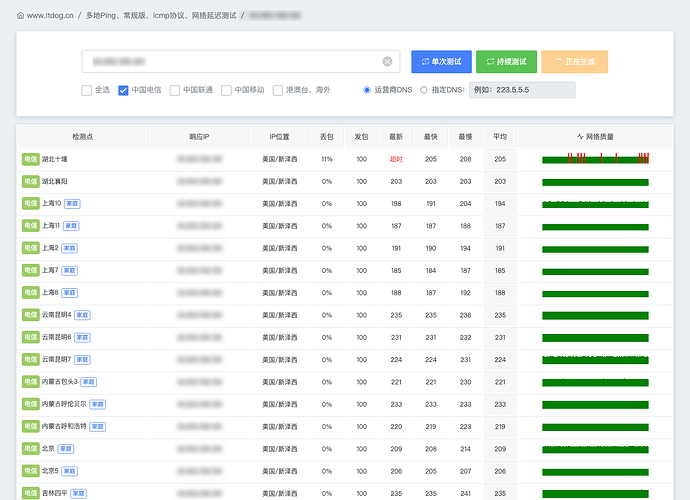Screen dimensions: 690x500
Task: Click the 响应IP column header
Action: pos(199,137)
